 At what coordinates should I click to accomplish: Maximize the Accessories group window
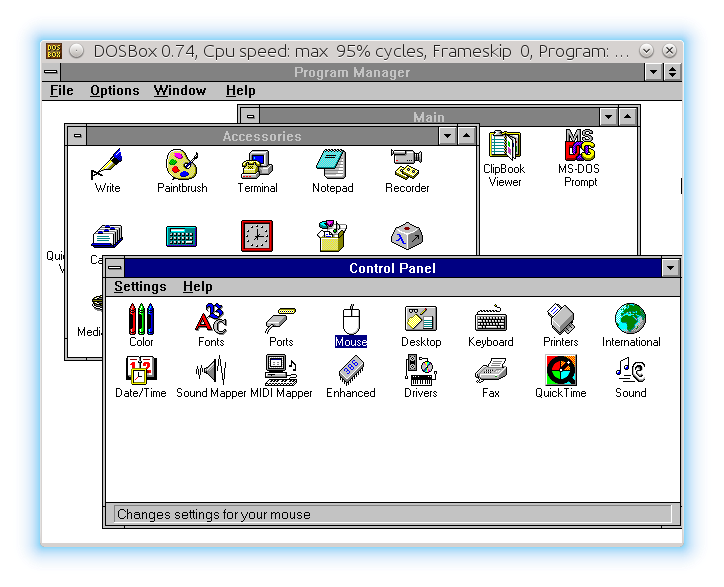(467, 136)
